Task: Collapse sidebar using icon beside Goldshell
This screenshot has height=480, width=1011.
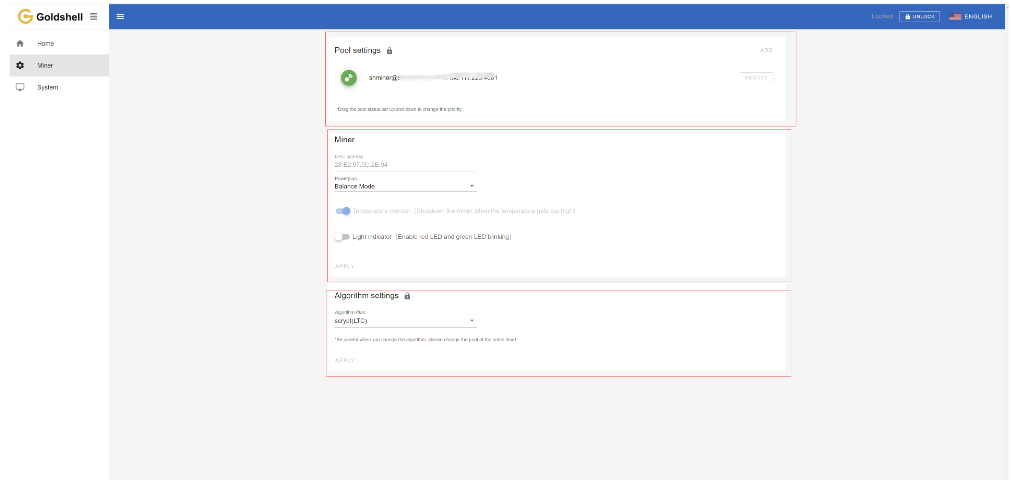Action: point(93,16)
